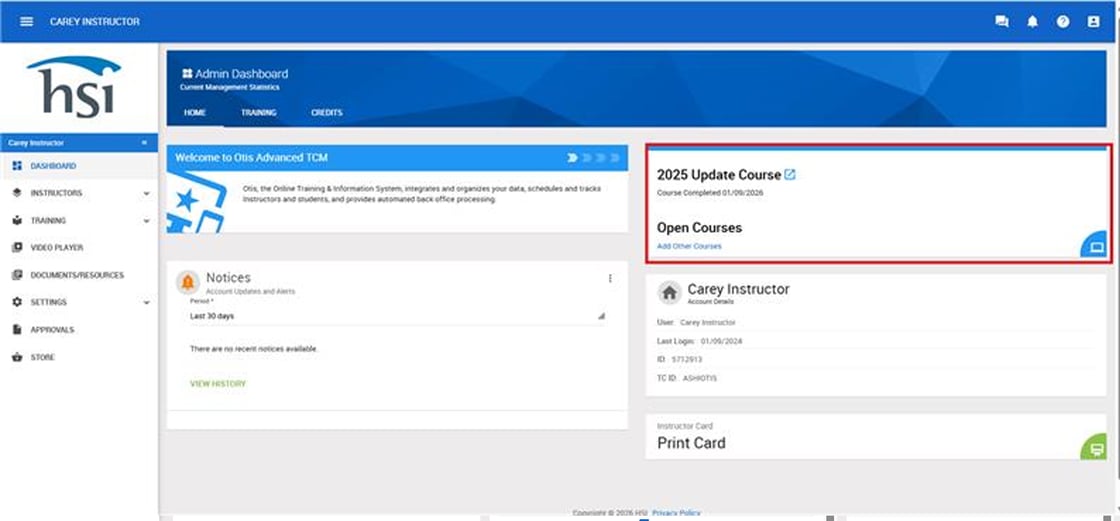The height and width of the screenshot is (521, 1120).
Task: Click the CAREY INSTRUCTOR header title
Action: 95,21
